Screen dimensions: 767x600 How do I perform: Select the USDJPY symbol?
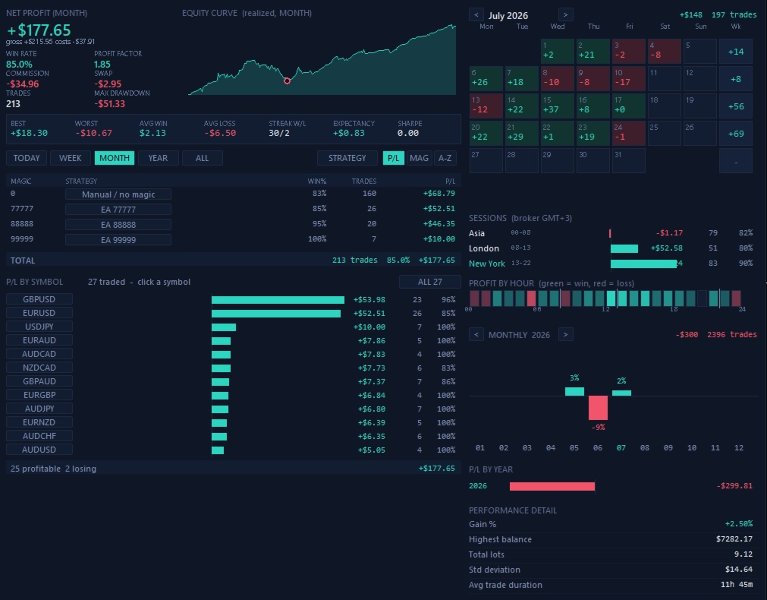coord(39,326)
